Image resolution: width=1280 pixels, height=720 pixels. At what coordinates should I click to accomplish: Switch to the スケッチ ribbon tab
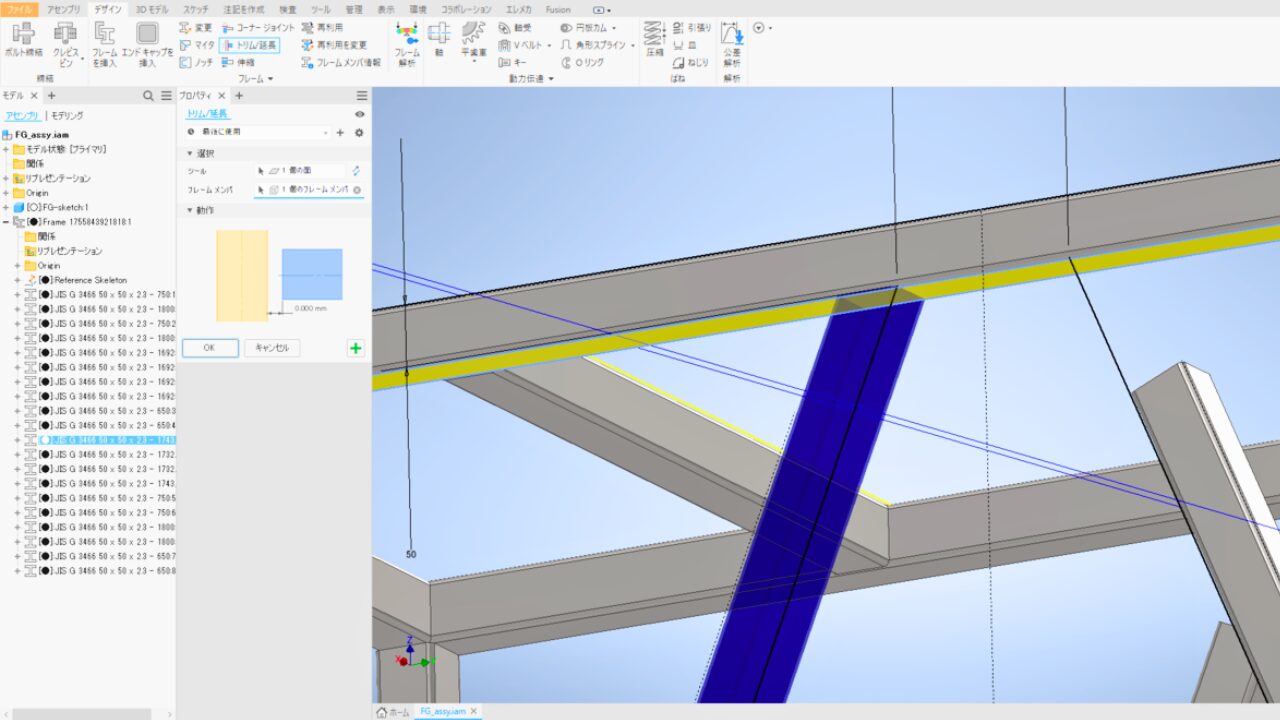[196, 9]
